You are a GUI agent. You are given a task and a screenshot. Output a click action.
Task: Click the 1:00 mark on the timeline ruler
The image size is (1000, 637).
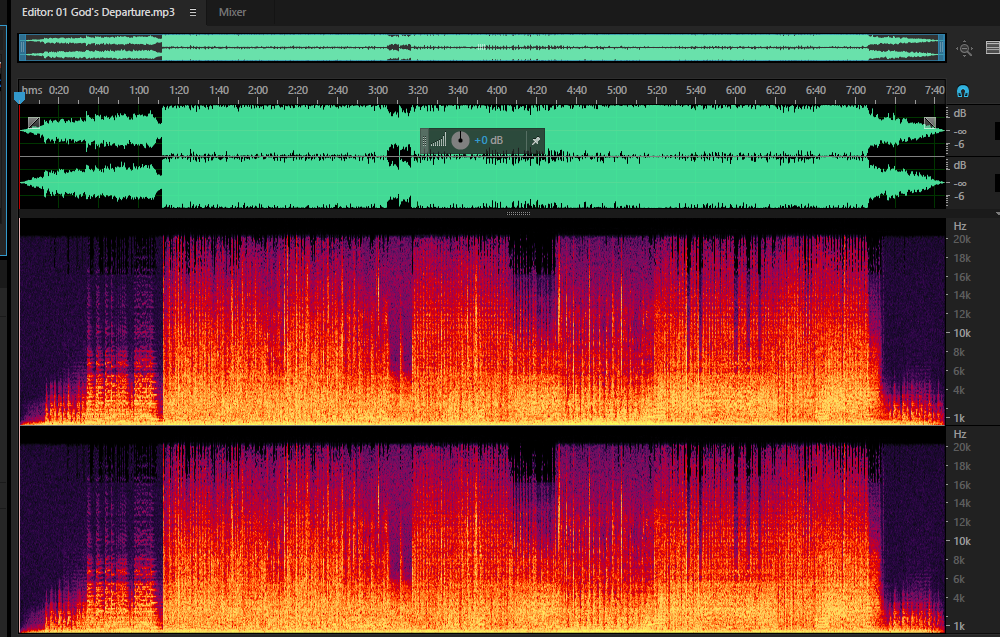pos(138,91)
